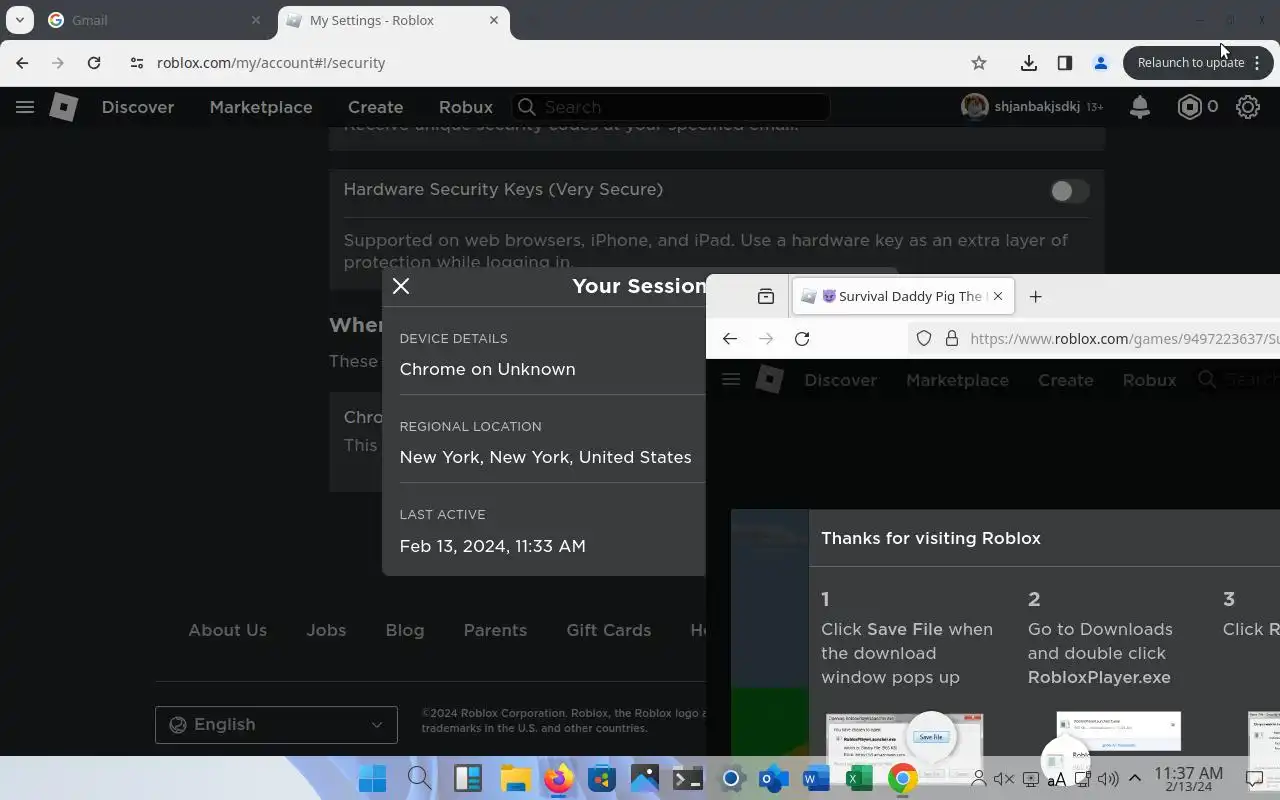Open the notifications bell in Roblox header
This screenshot has height=800, width=1280.
[x=1139, y=107]
